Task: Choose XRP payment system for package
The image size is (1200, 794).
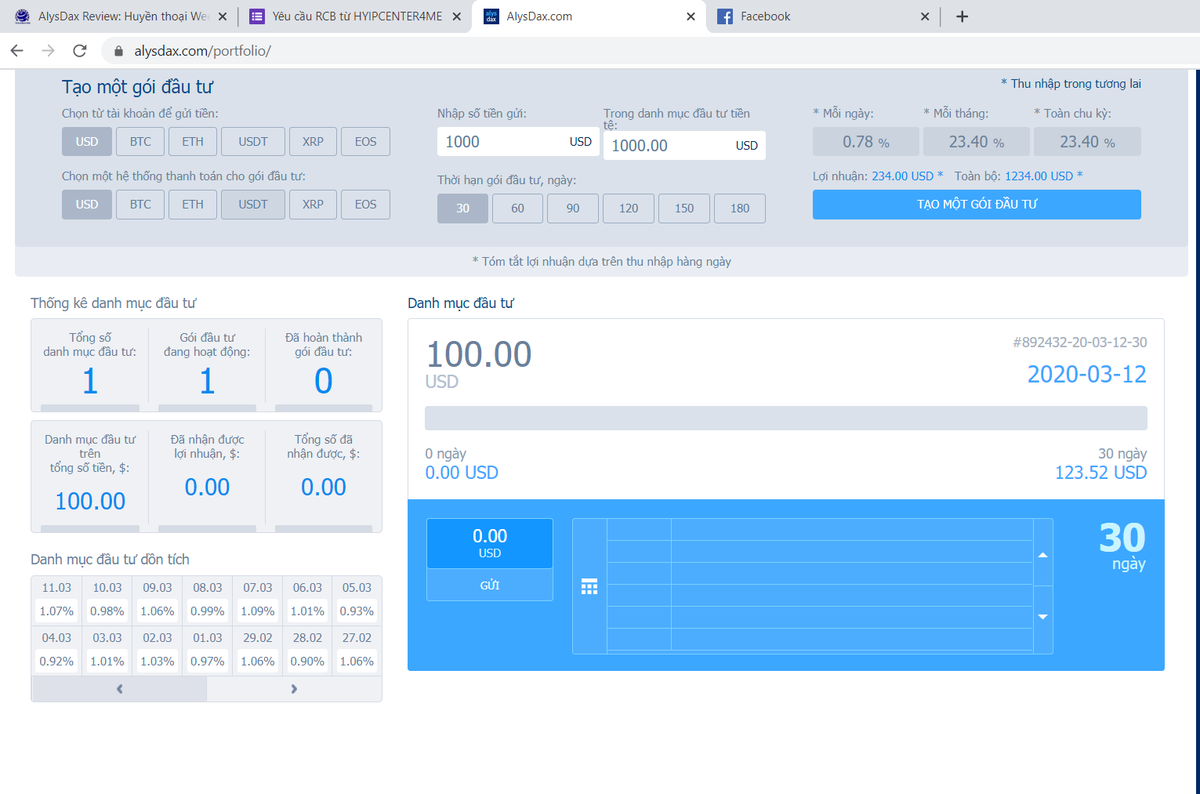Action: 313,204
